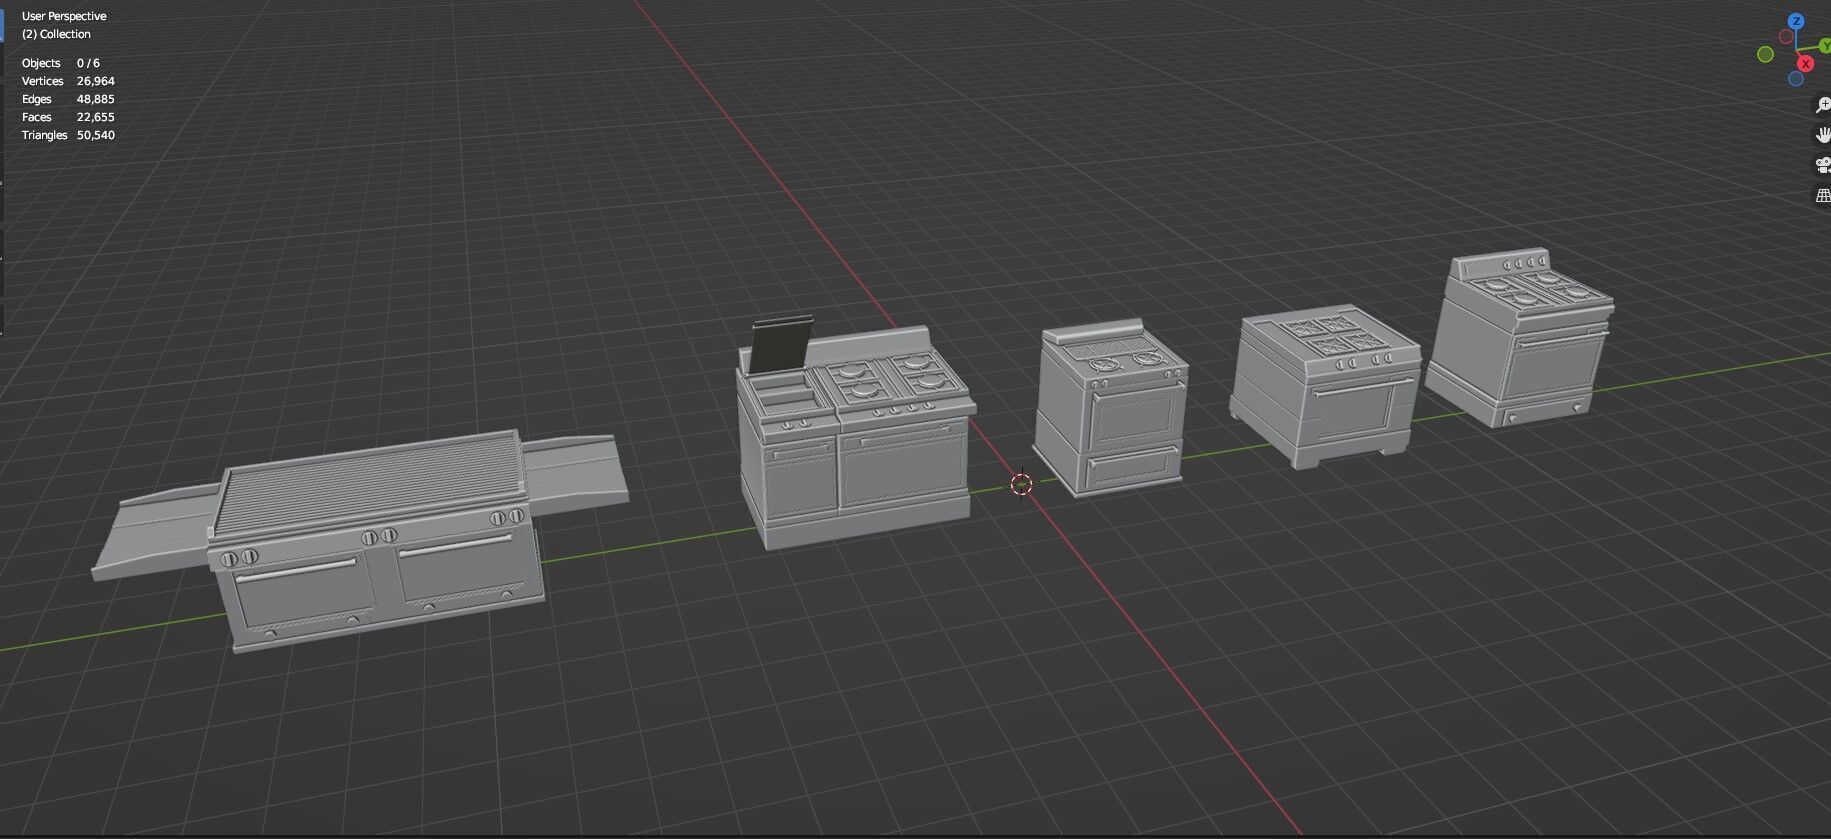Click the Faces '22,655' statistic
Image resolution: width=1831 pixels, height=839 pixels.
coord(96,117)
